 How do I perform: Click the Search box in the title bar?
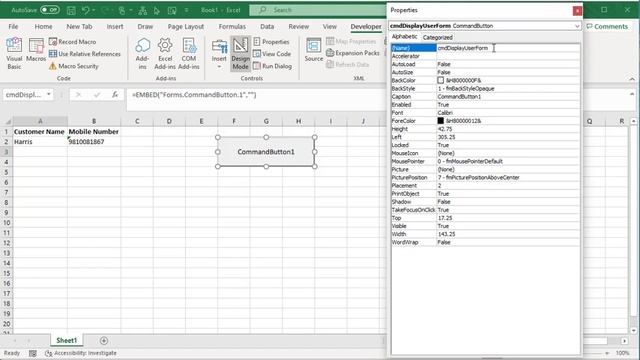point(318,10)
